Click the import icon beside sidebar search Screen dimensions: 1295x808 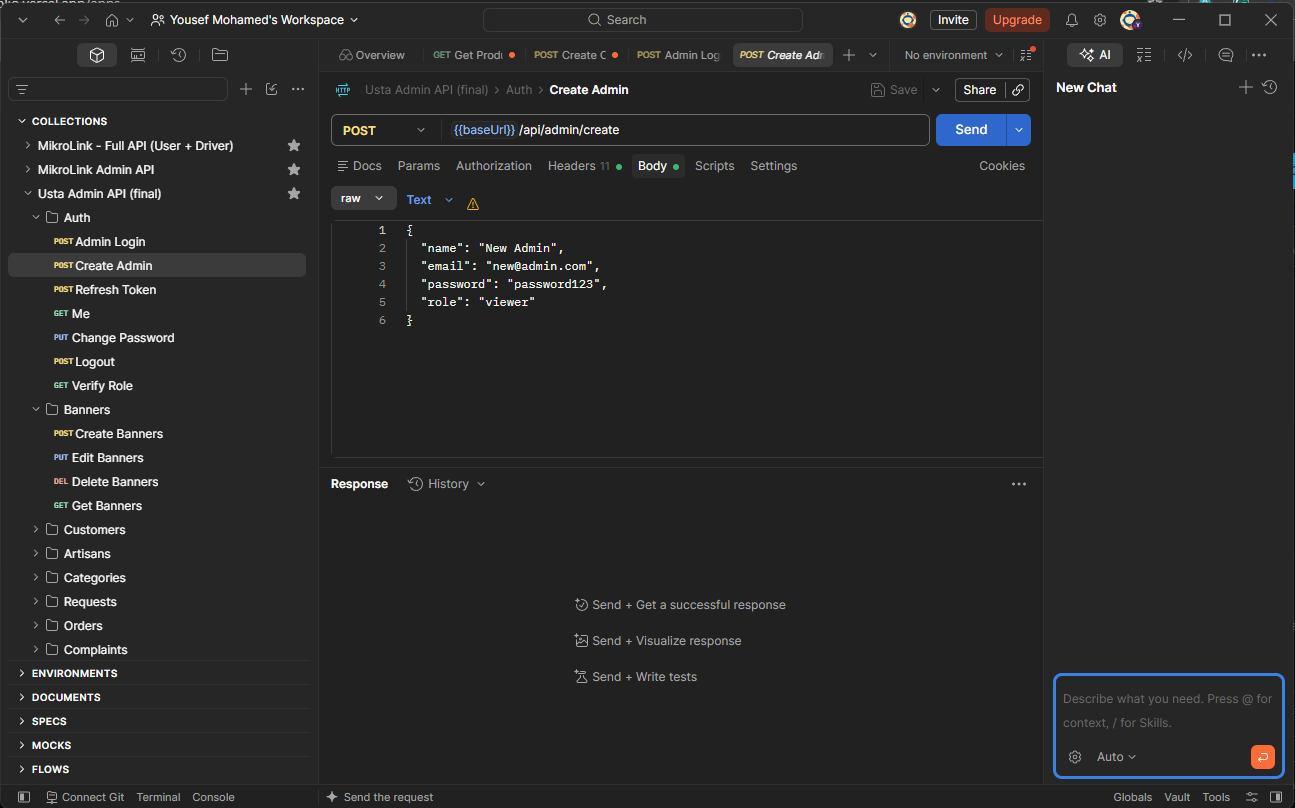pos(272,89)
